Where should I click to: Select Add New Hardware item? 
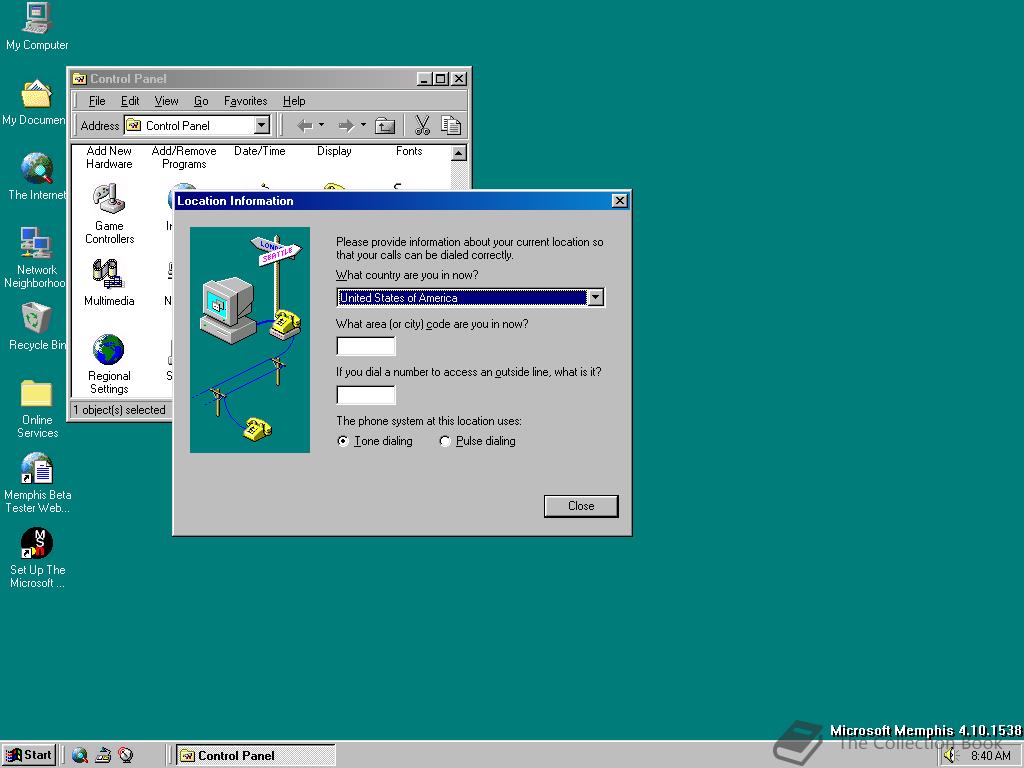click(109, 157)
